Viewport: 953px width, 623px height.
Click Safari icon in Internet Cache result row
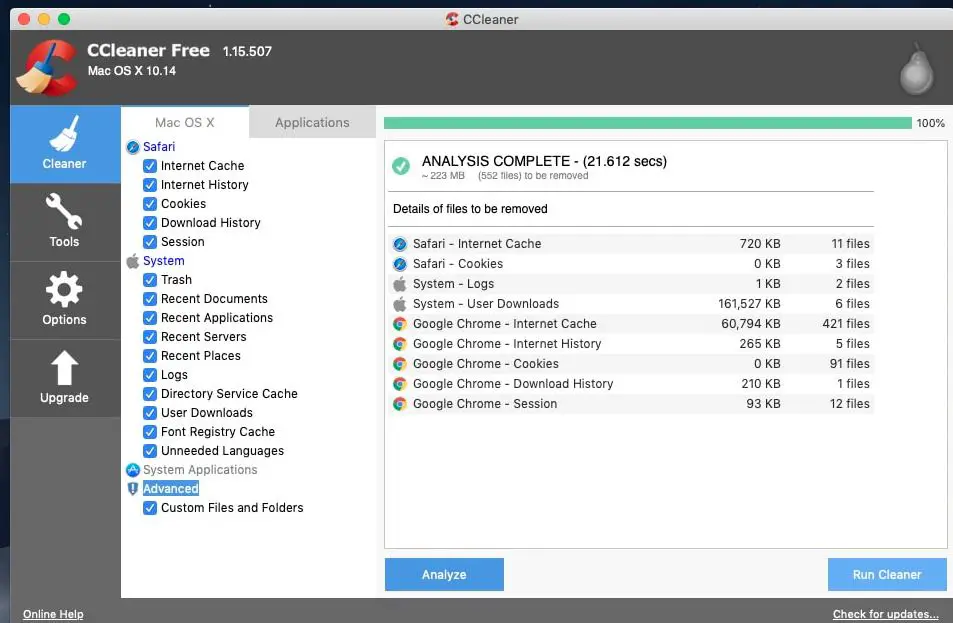pyautogui.click(x=399, y=244)
